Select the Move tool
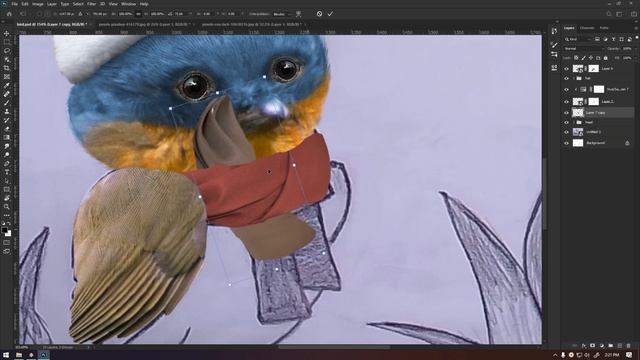Screen dimensions: 640x360 (x=7, y=33)
